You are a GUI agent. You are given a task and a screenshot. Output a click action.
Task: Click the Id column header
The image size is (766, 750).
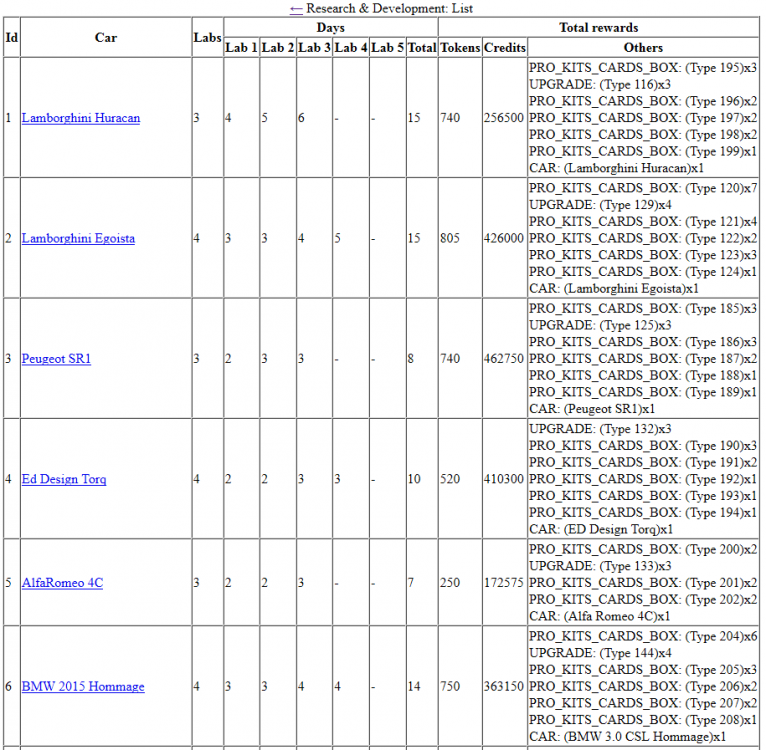point(11,37)
